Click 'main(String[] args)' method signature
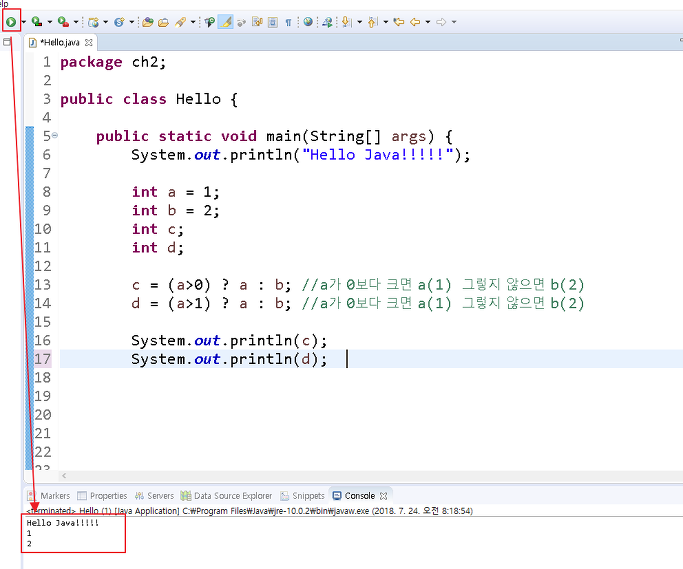Viewport: 683px width, 569px height. click(350, 136)
